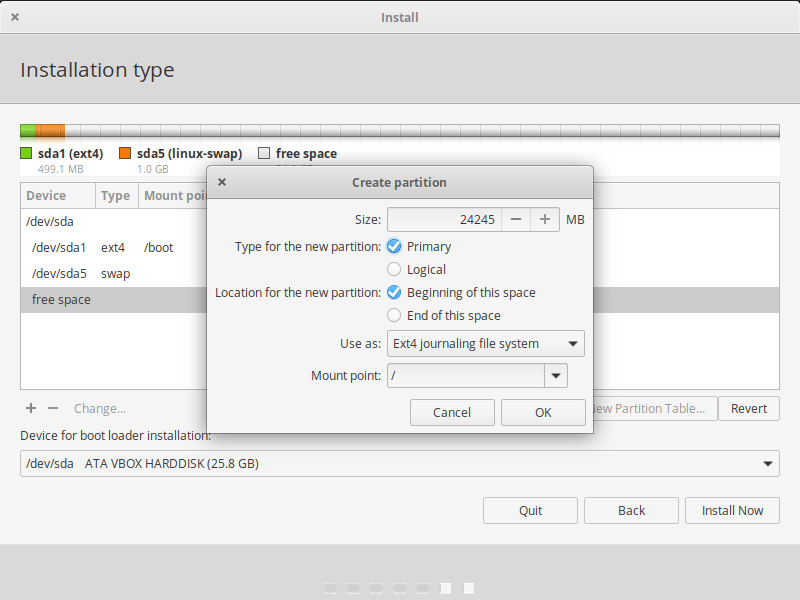Choose End of this space location
This screenshot has height=600, width=800.
(x=394, y=315)
